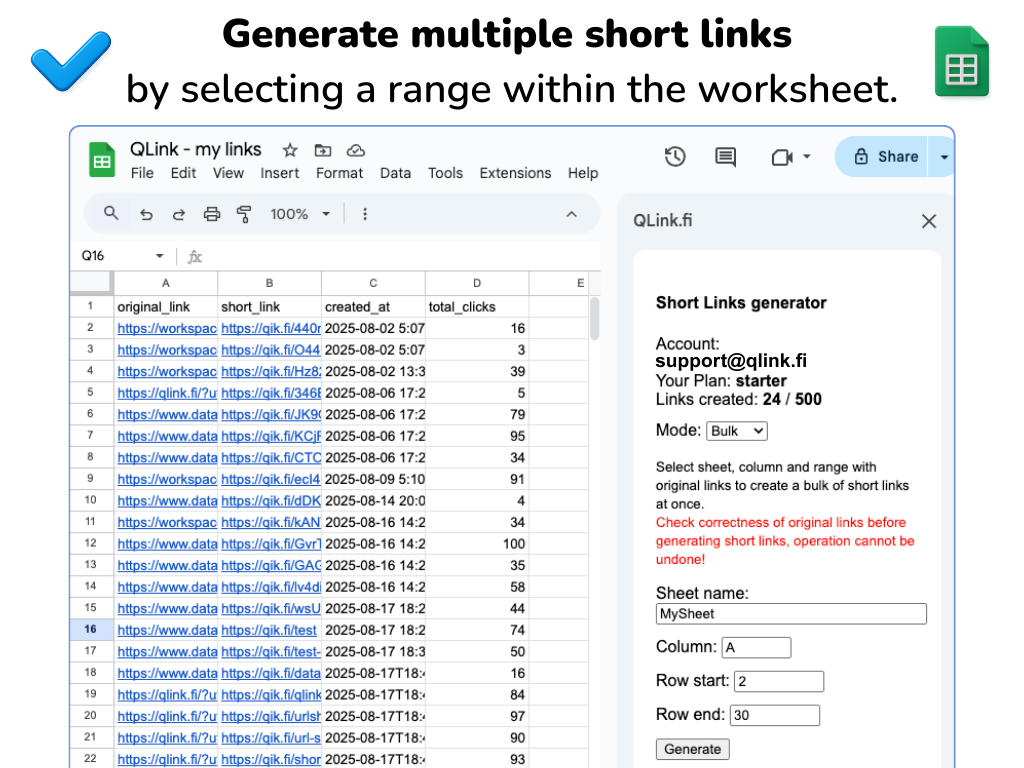The height and width of the screenshot is (768, 1024).
Task: Open the qik.fi/440 short link in row 2
Action: (x=271, y=328)
